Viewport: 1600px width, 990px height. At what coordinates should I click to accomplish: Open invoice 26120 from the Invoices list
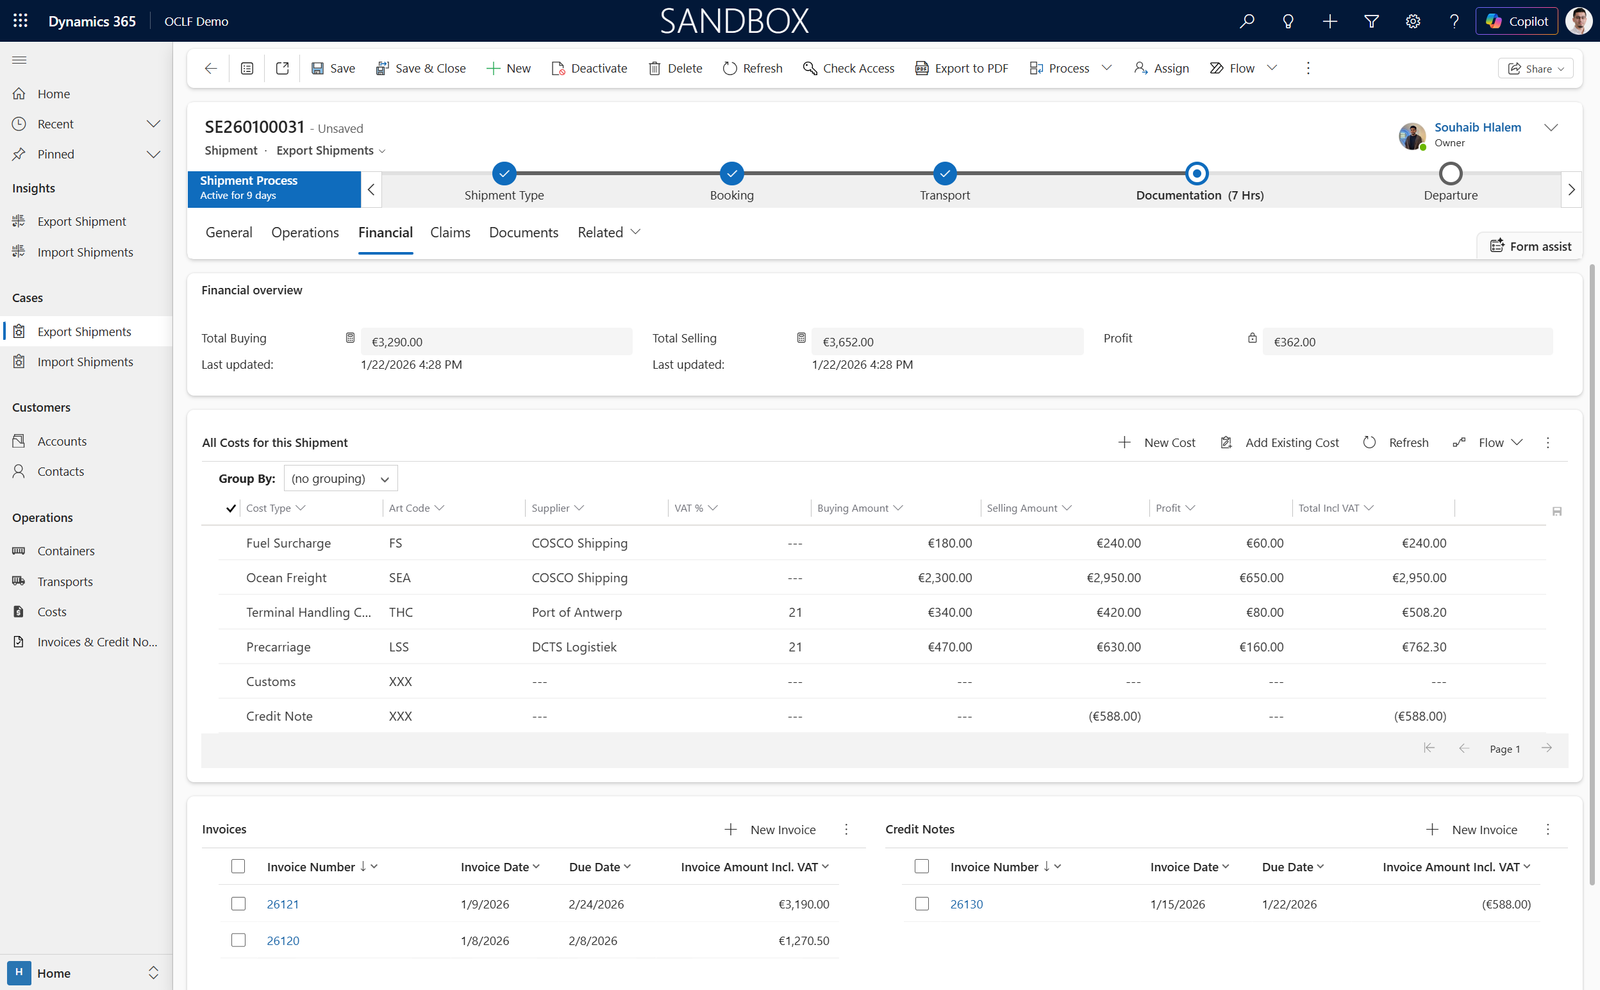[x=283, y=940]
